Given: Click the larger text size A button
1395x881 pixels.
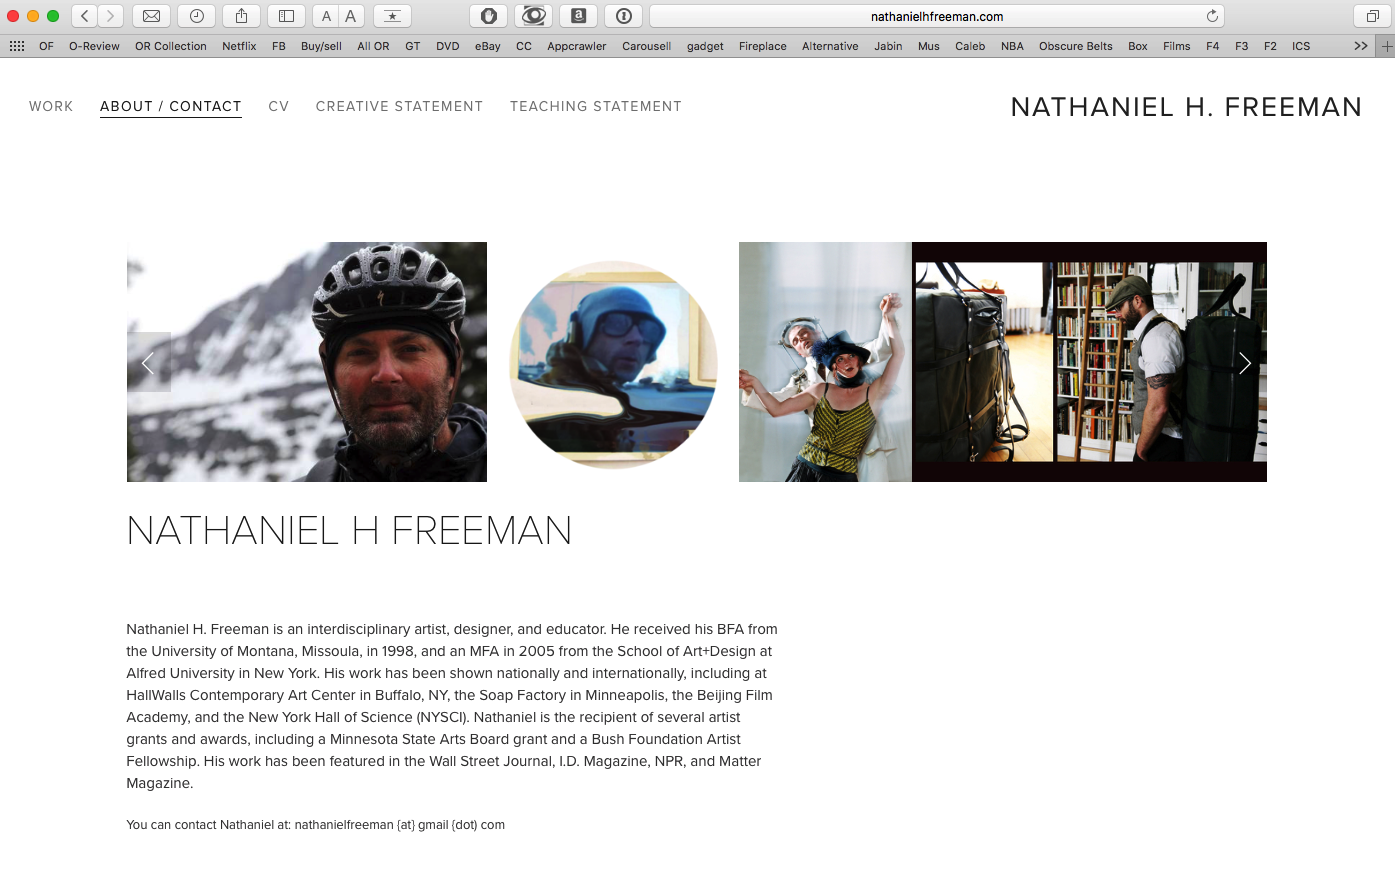Looking at the screenshot, I should (x=351, y=16).
